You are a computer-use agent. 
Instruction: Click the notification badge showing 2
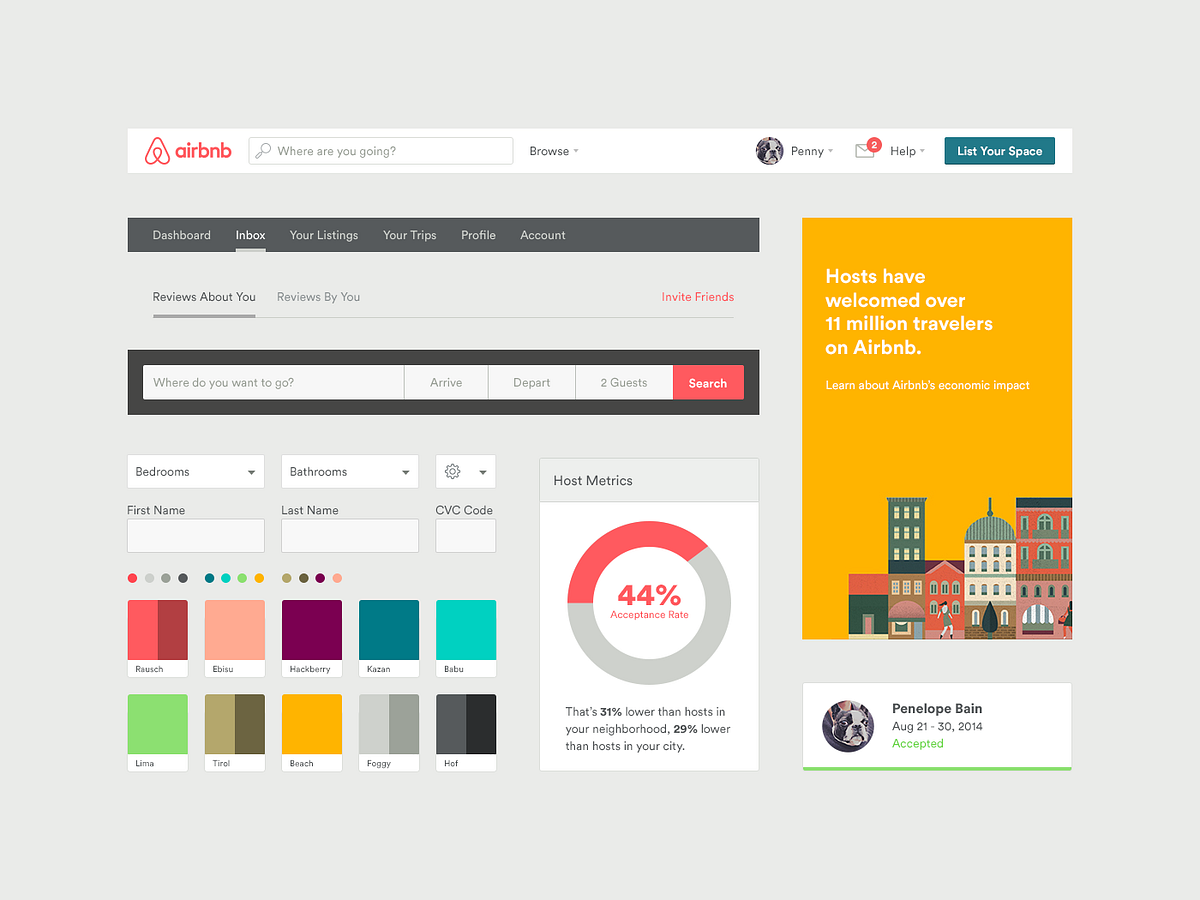[x=875, y=143]
